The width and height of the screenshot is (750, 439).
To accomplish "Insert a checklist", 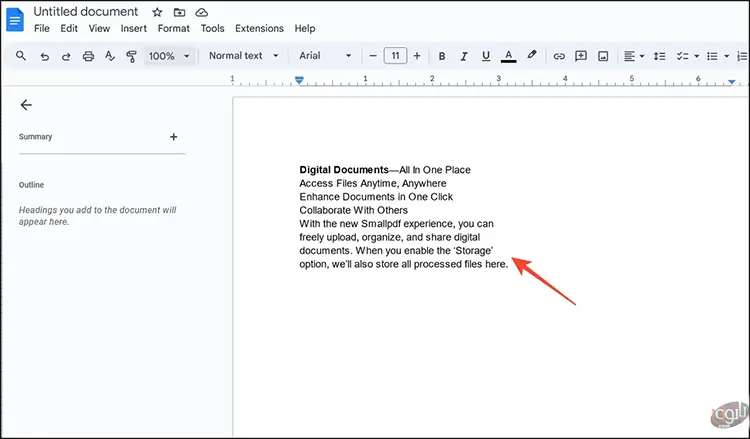I will click(682, 56).
